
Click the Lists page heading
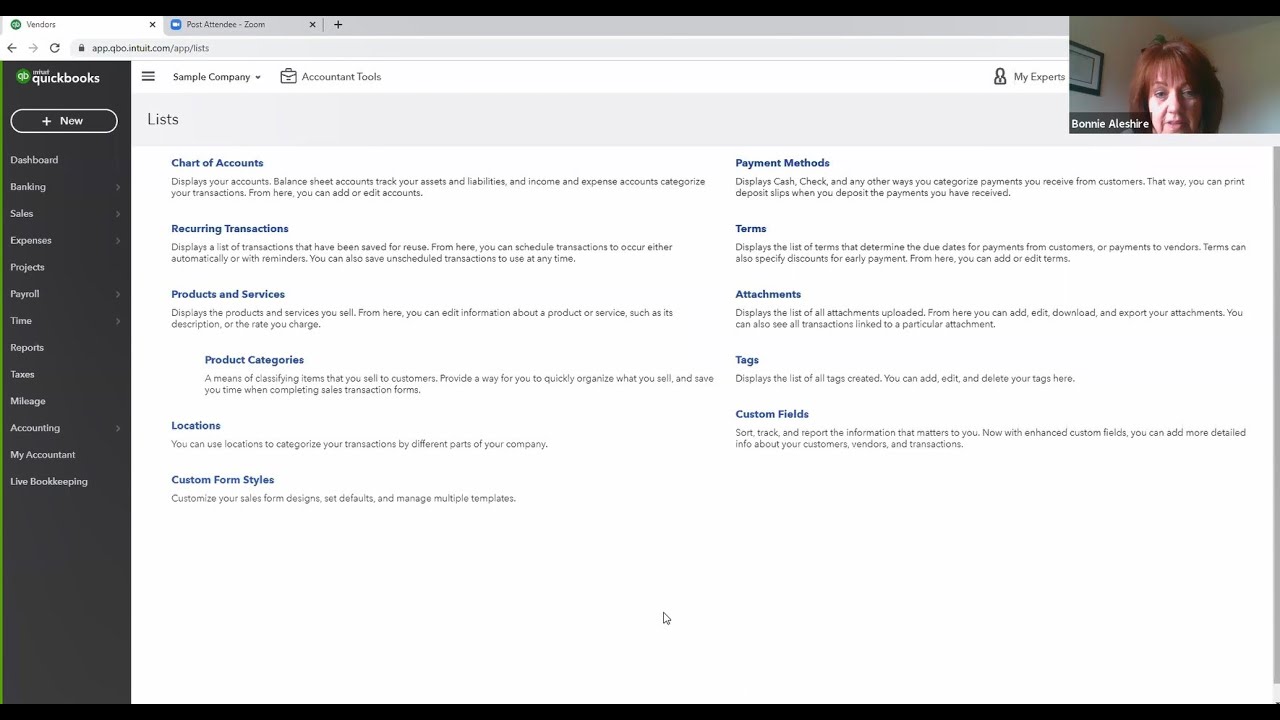[x=163, y=119]
